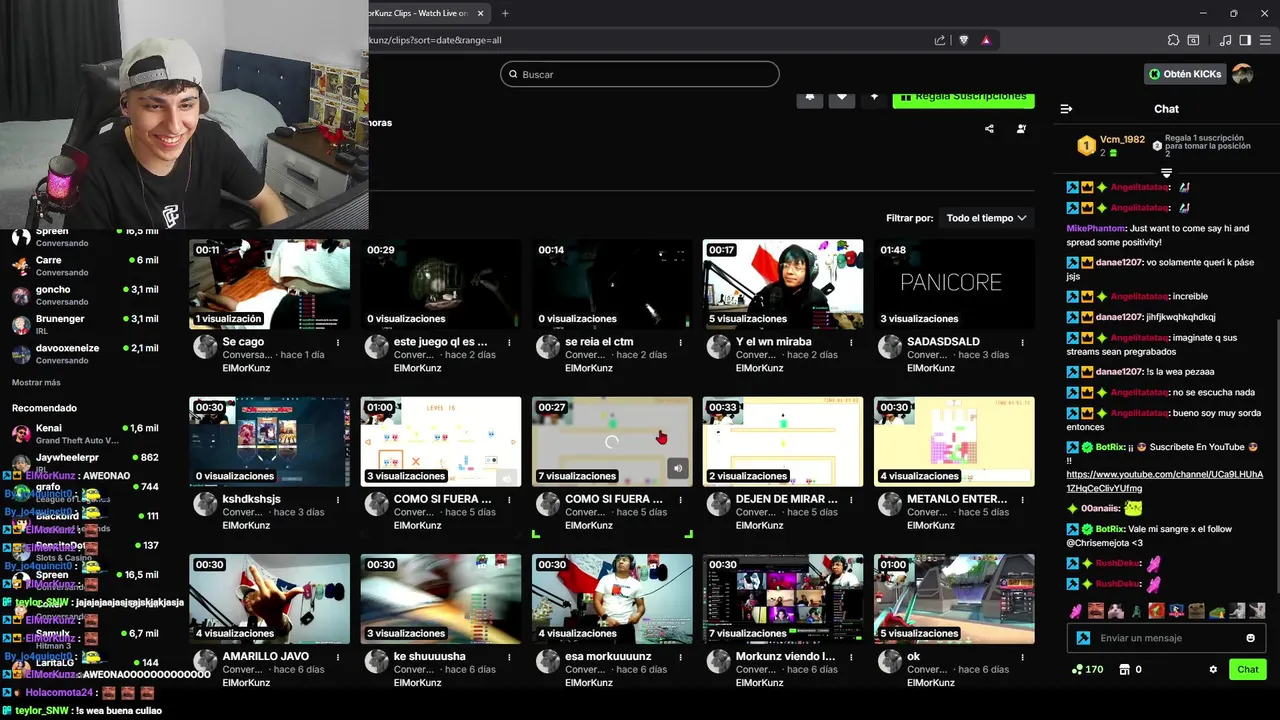Open options menu for 'ok' clip
The width and height of the screenshot is (1280, 720).
1023,657
